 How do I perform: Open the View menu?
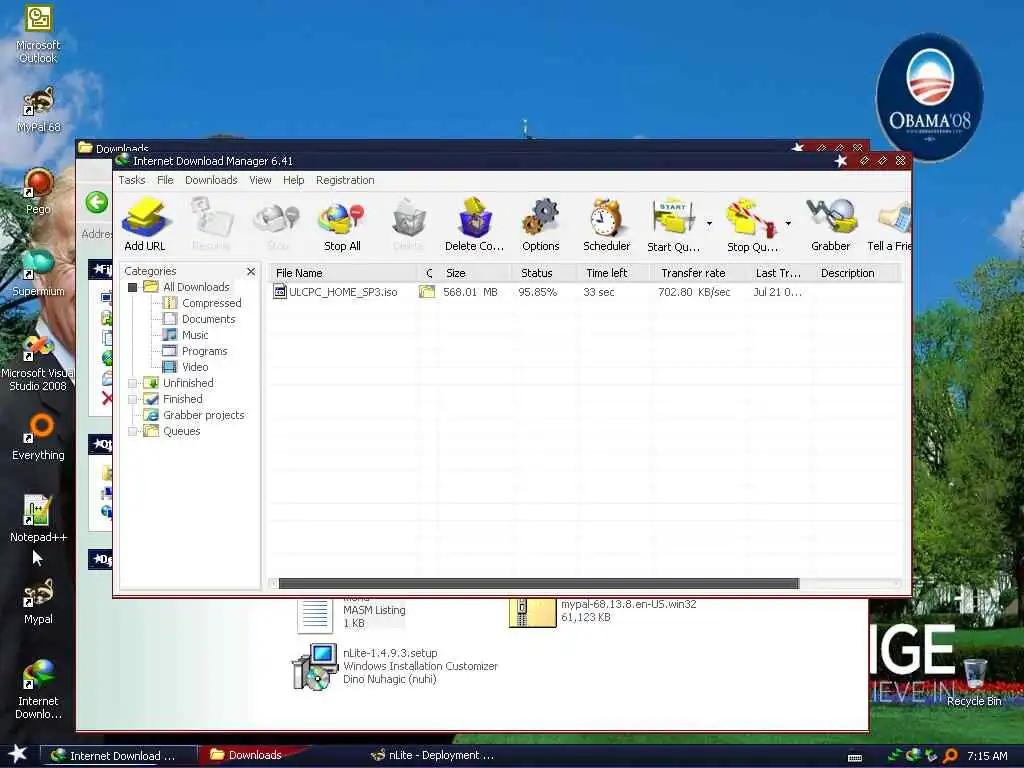click(x=260, y=180)
